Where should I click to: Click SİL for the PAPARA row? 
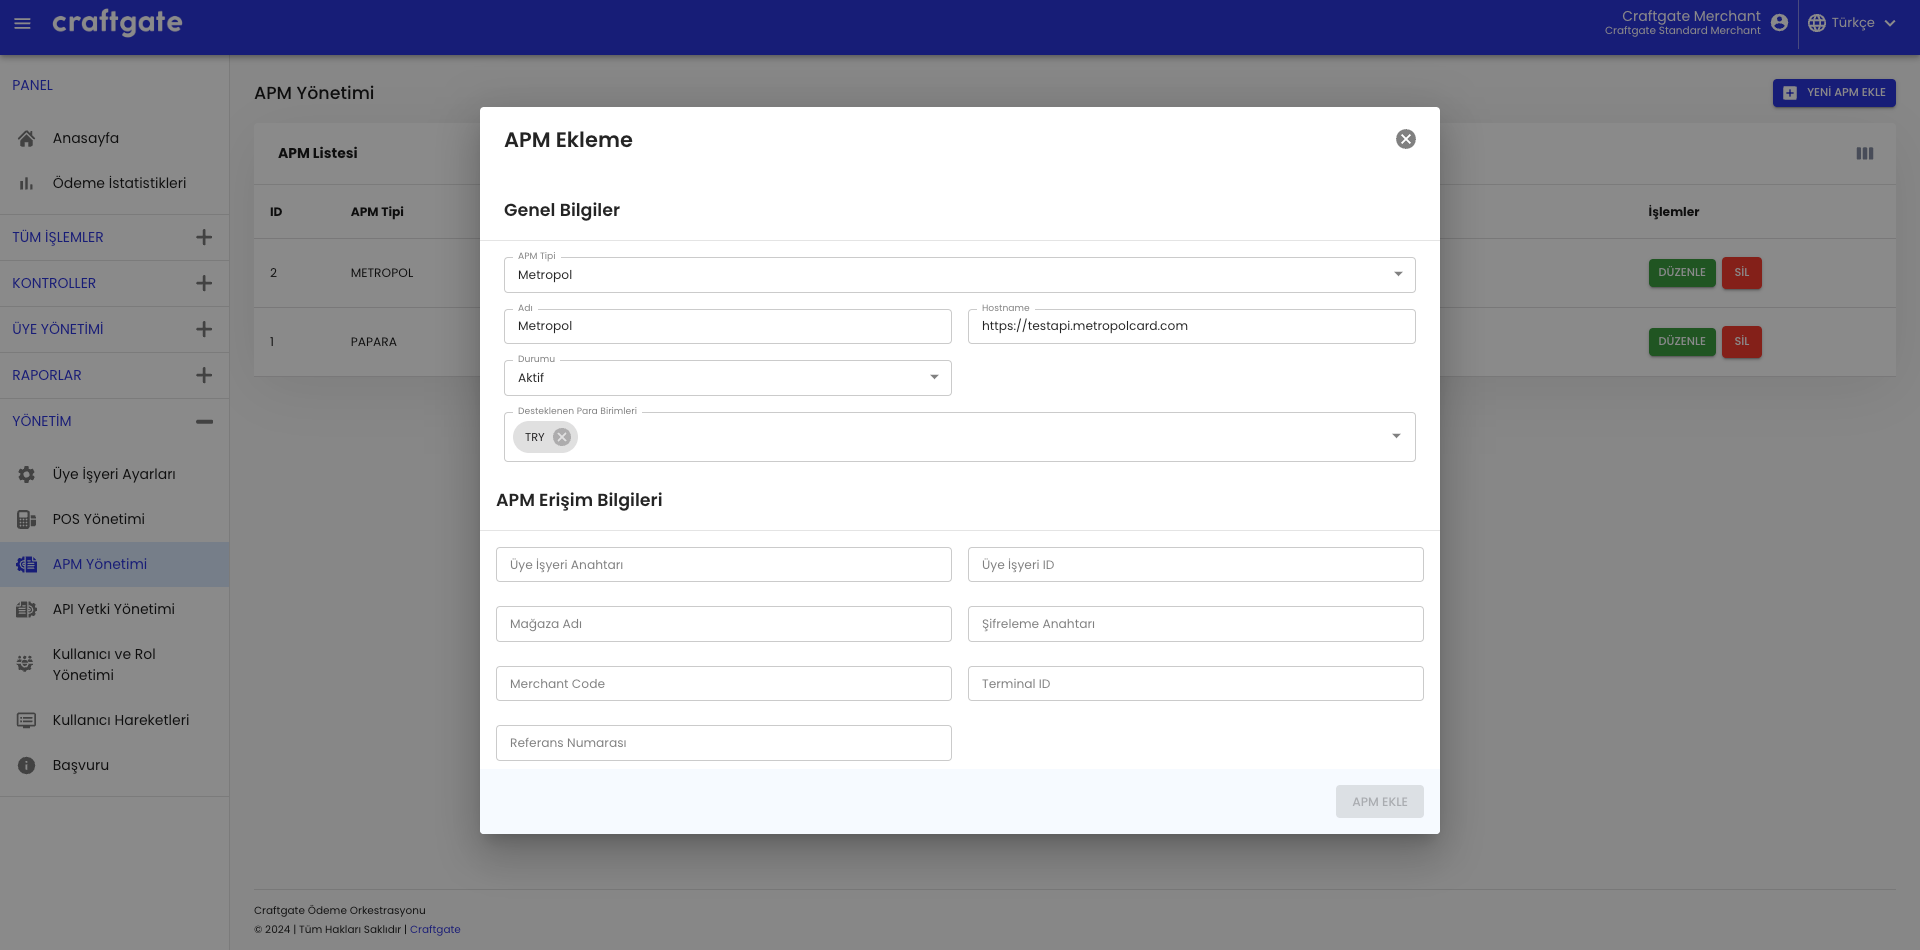1742,342
